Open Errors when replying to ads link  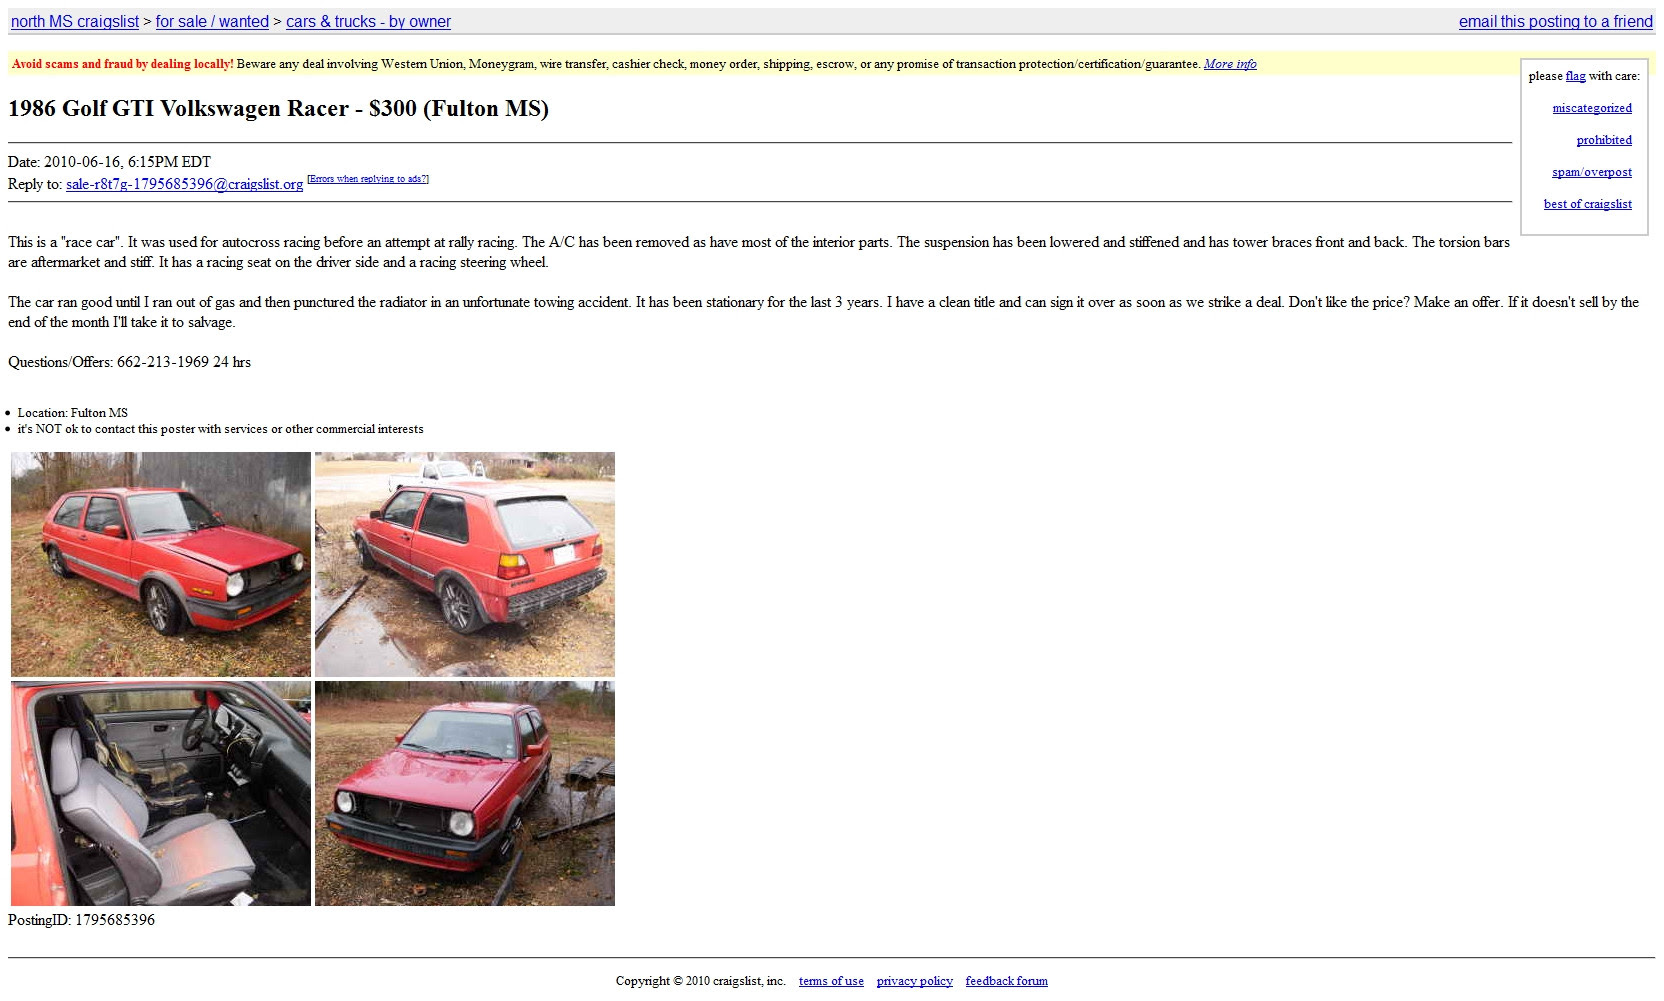(368, 179)
